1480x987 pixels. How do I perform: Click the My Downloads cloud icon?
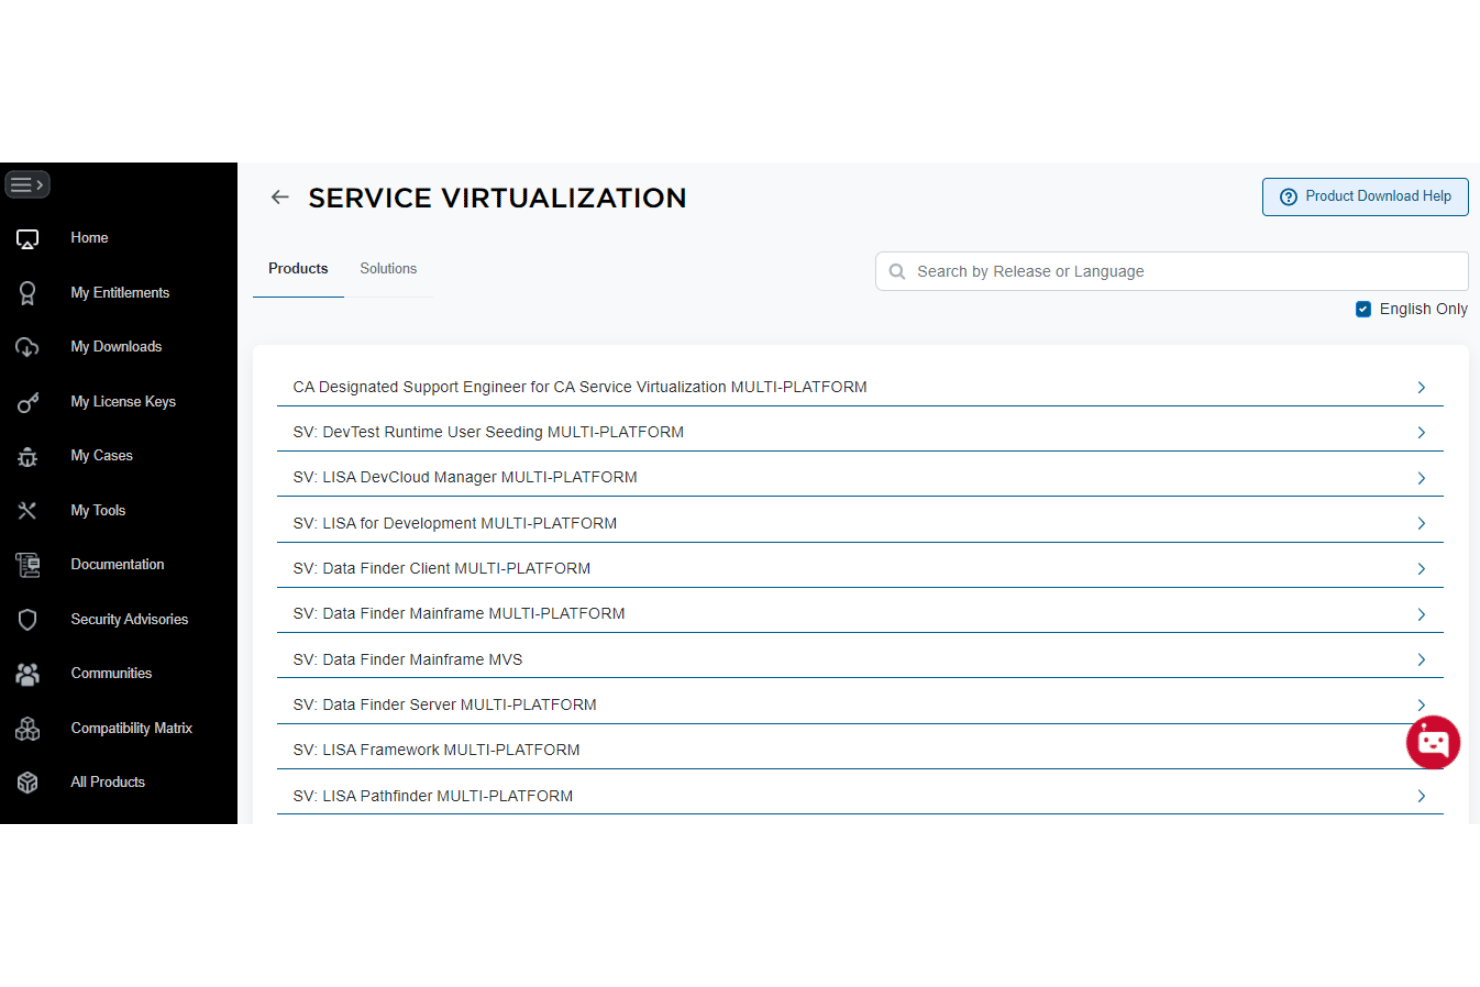28,347
